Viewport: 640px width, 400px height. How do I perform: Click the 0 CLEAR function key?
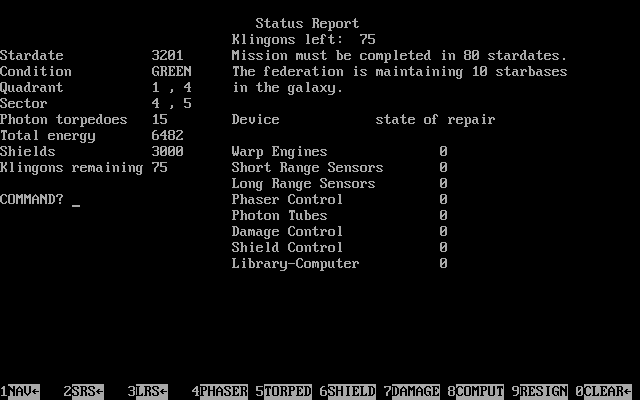click(x=604, y=391)
